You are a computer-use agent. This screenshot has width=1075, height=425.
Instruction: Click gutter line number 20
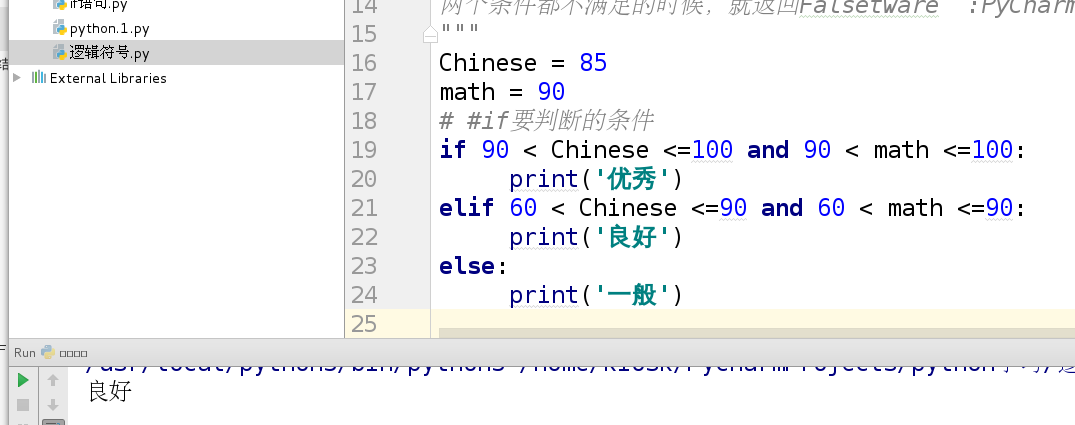(x=364, y=179)
